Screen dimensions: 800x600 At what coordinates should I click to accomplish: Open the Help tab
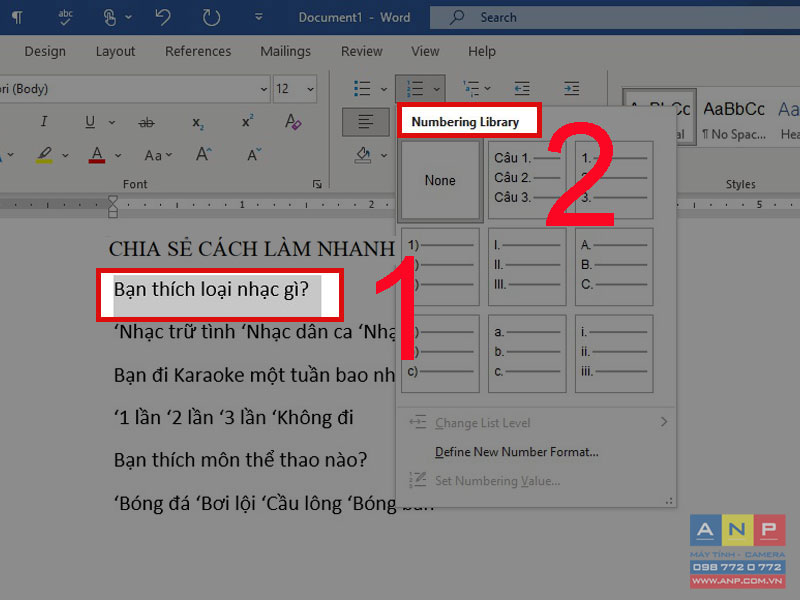[x=482, y=51]
